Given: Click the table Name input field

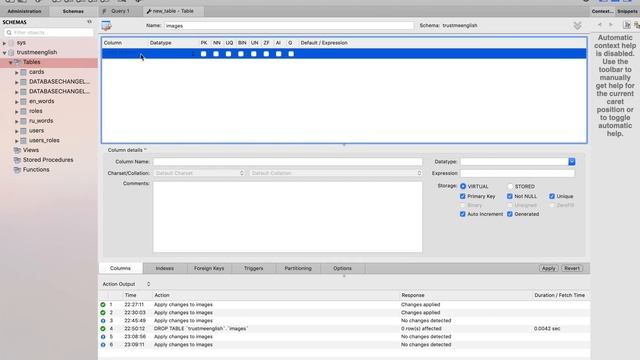Looking at the screenshot, I should [289, 26].
